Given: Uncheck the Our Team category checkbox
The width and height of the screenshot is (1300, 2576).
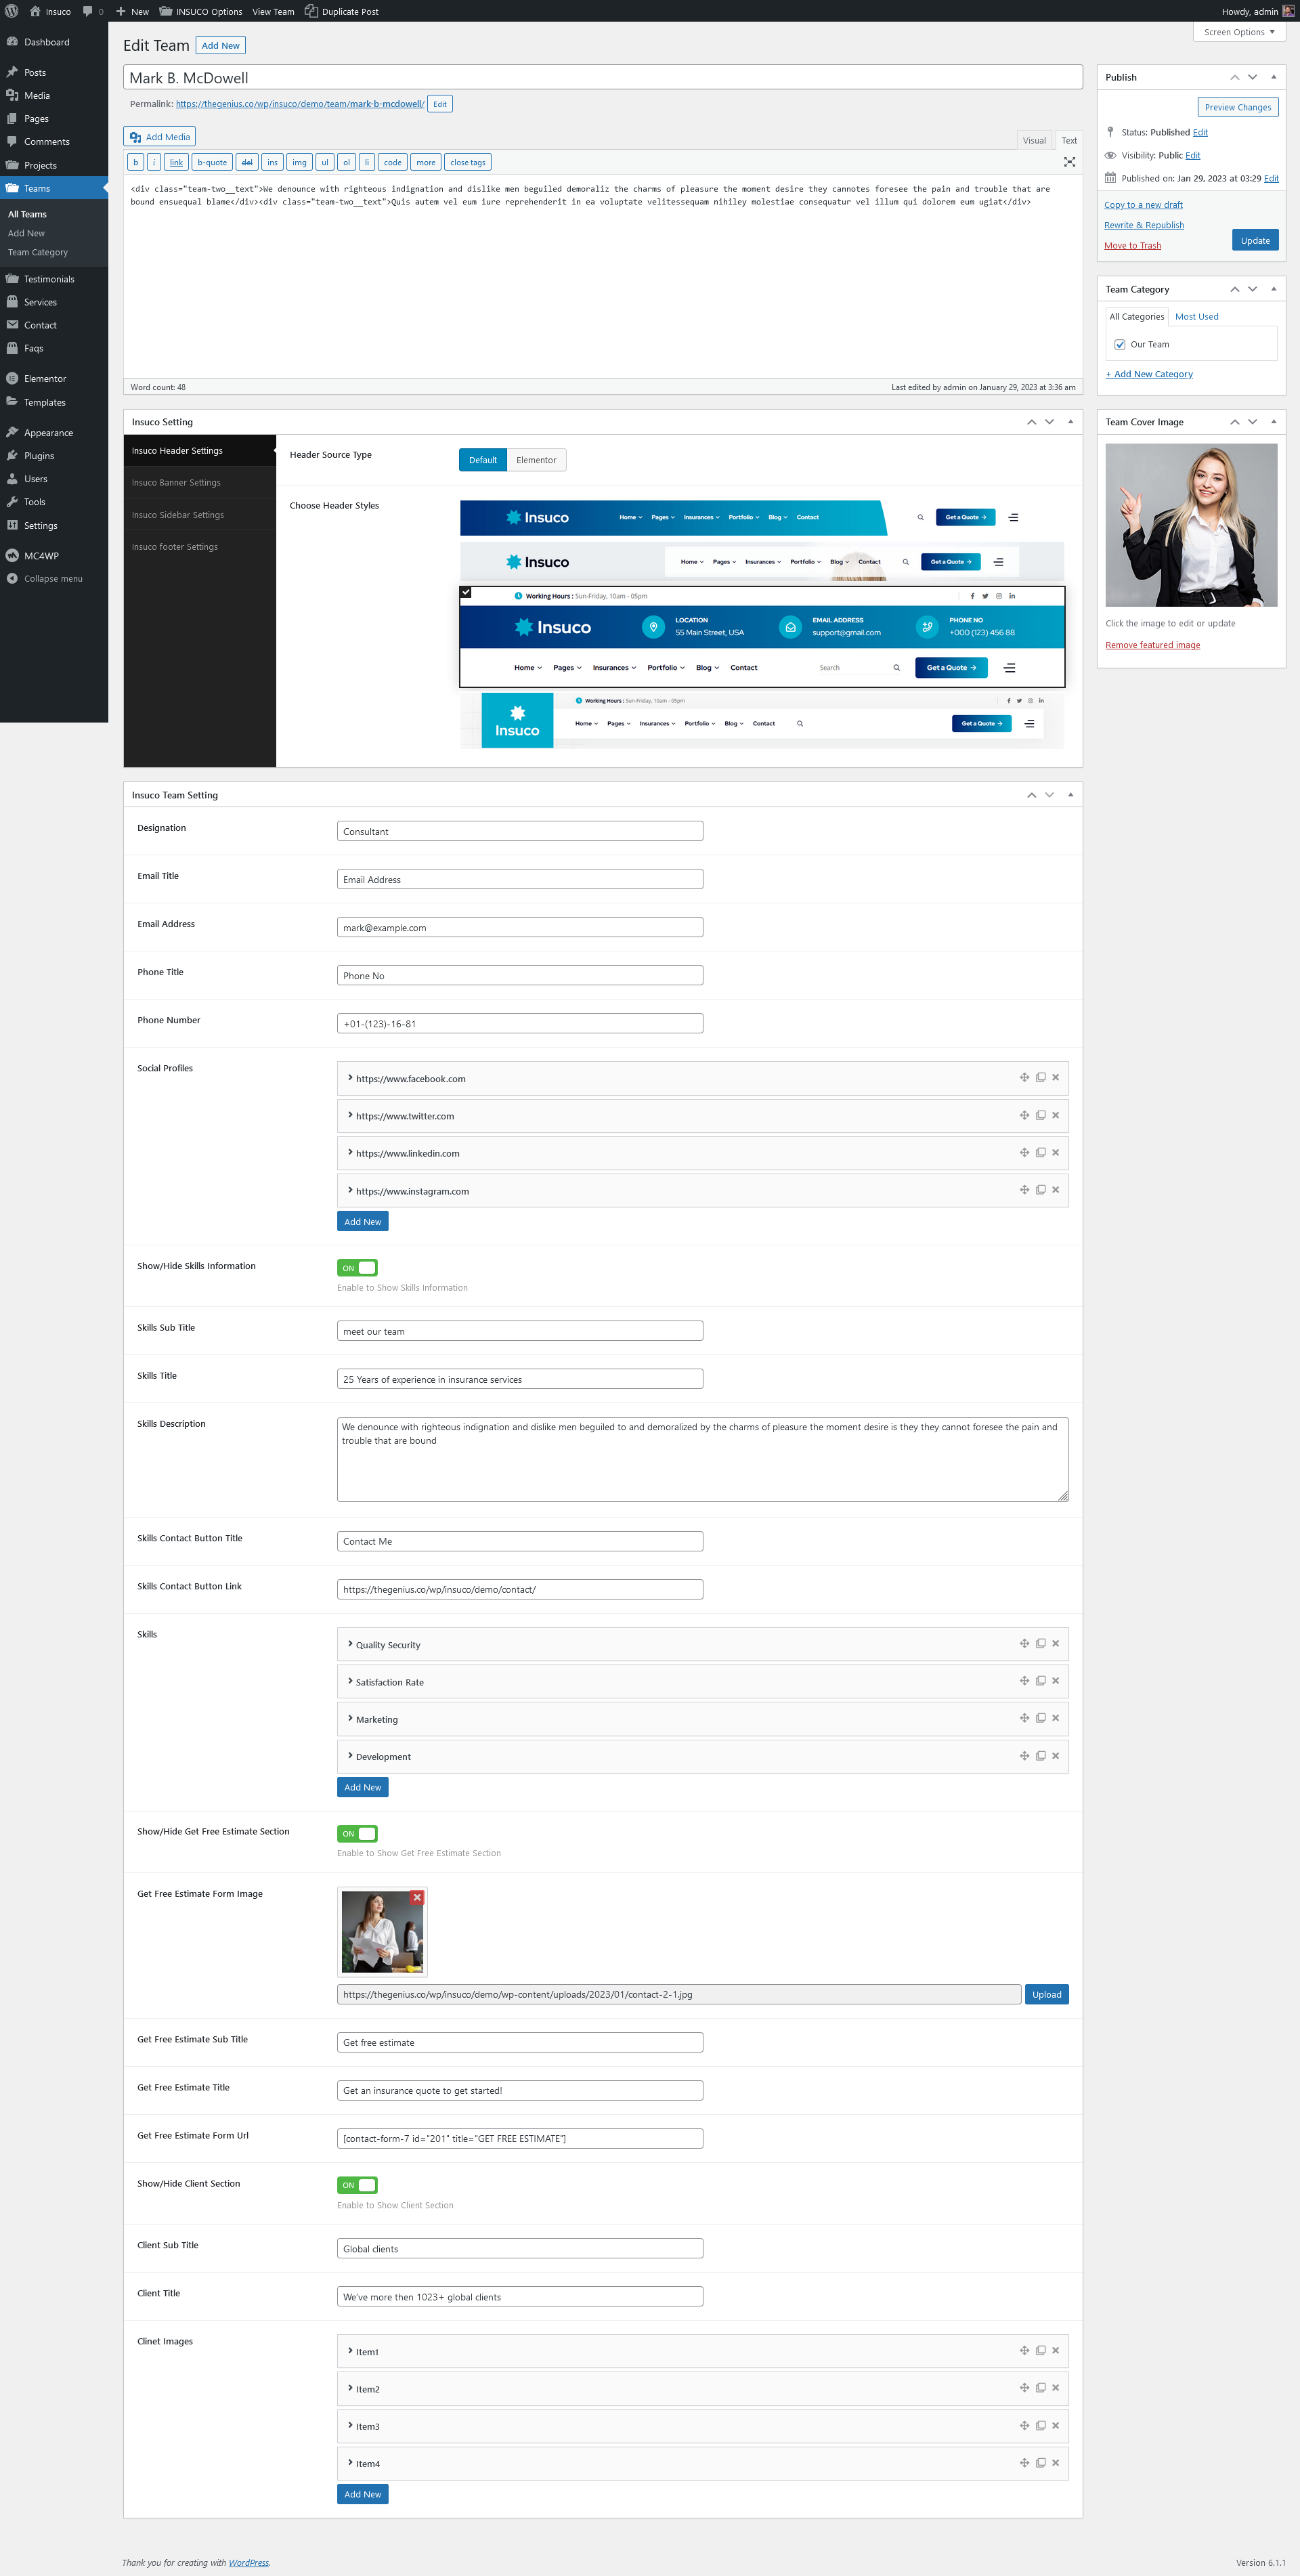Looking at the screenshot, I should tap(1120, 344).
